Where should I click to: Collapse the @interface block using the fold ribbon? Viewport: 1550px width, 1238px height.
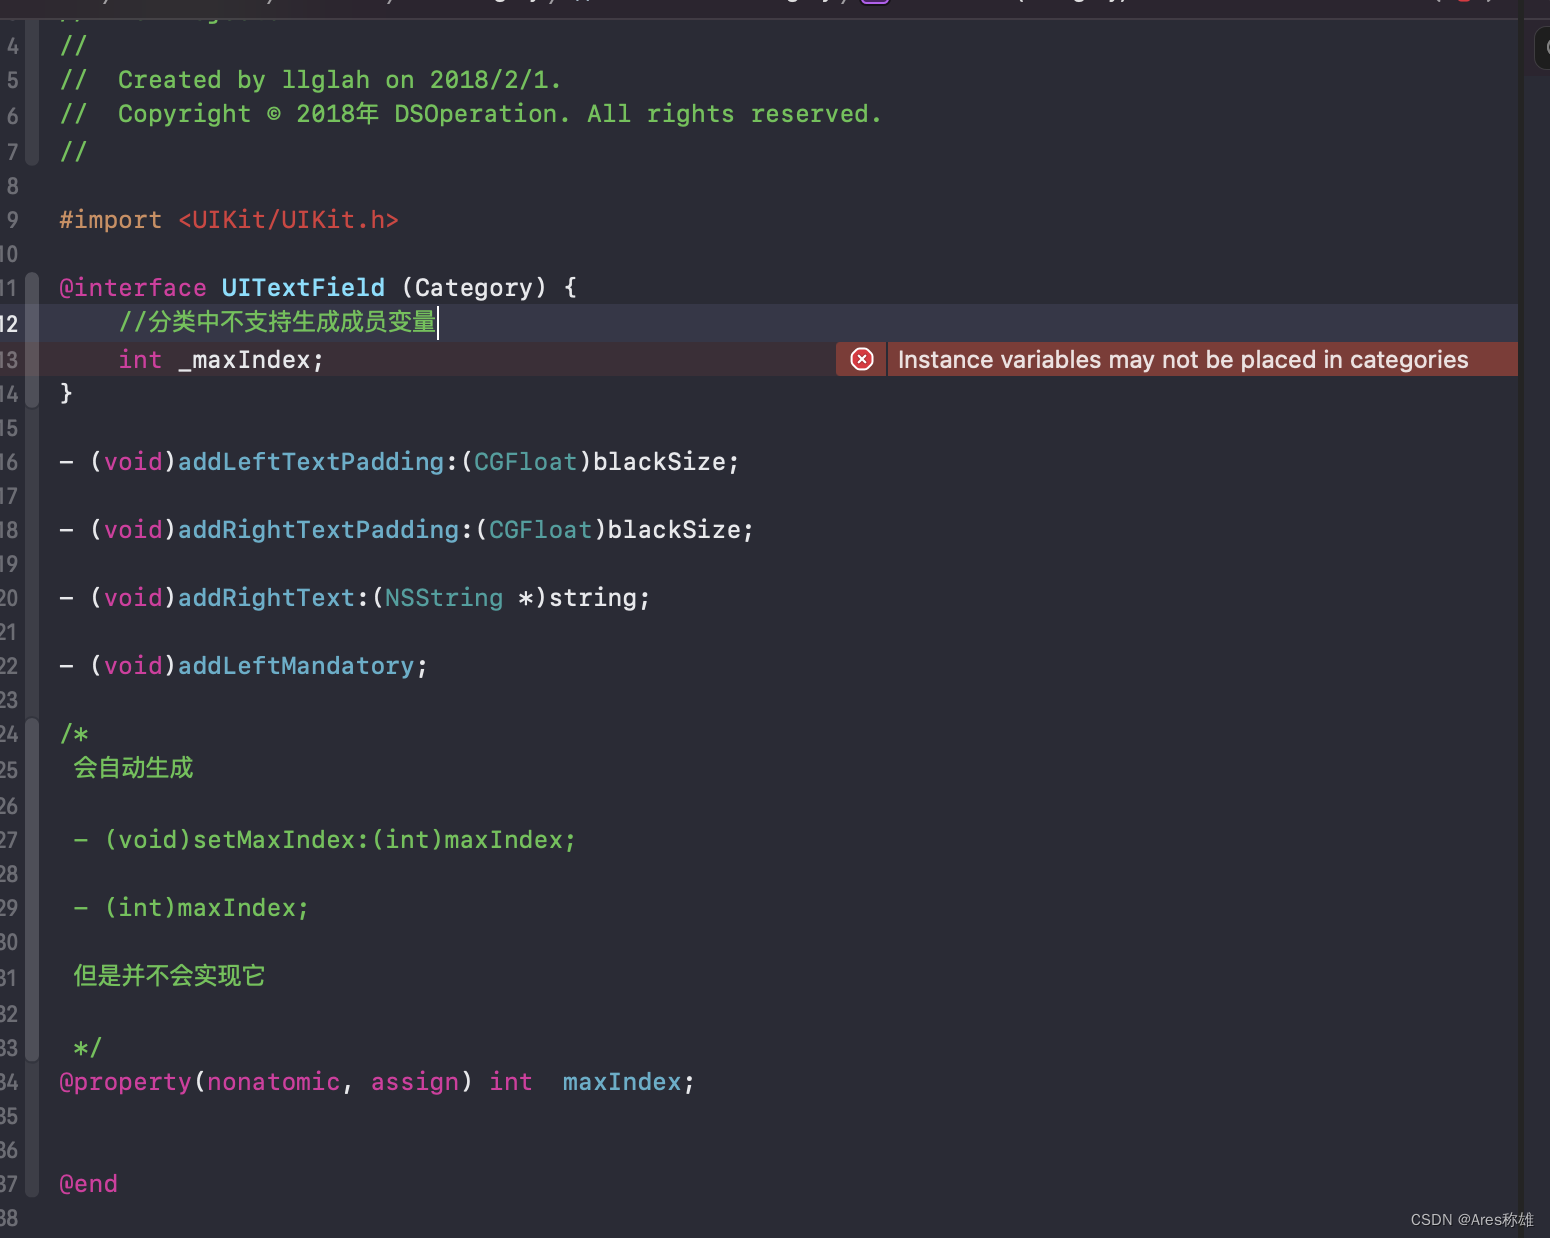coord(32,339)
